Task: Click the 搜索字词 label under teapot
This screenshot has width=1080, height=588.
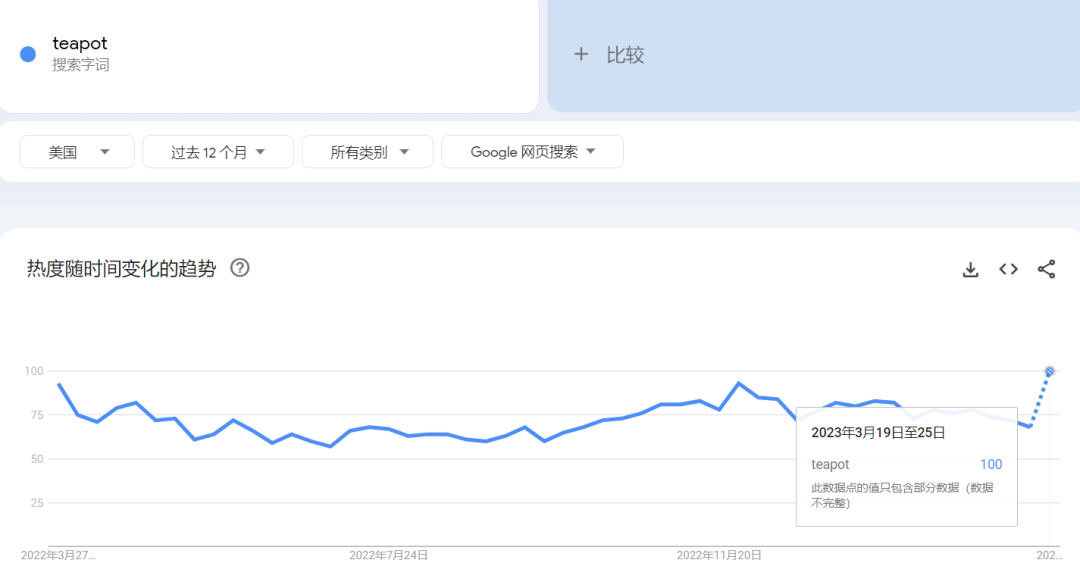Action: (81, 65)
